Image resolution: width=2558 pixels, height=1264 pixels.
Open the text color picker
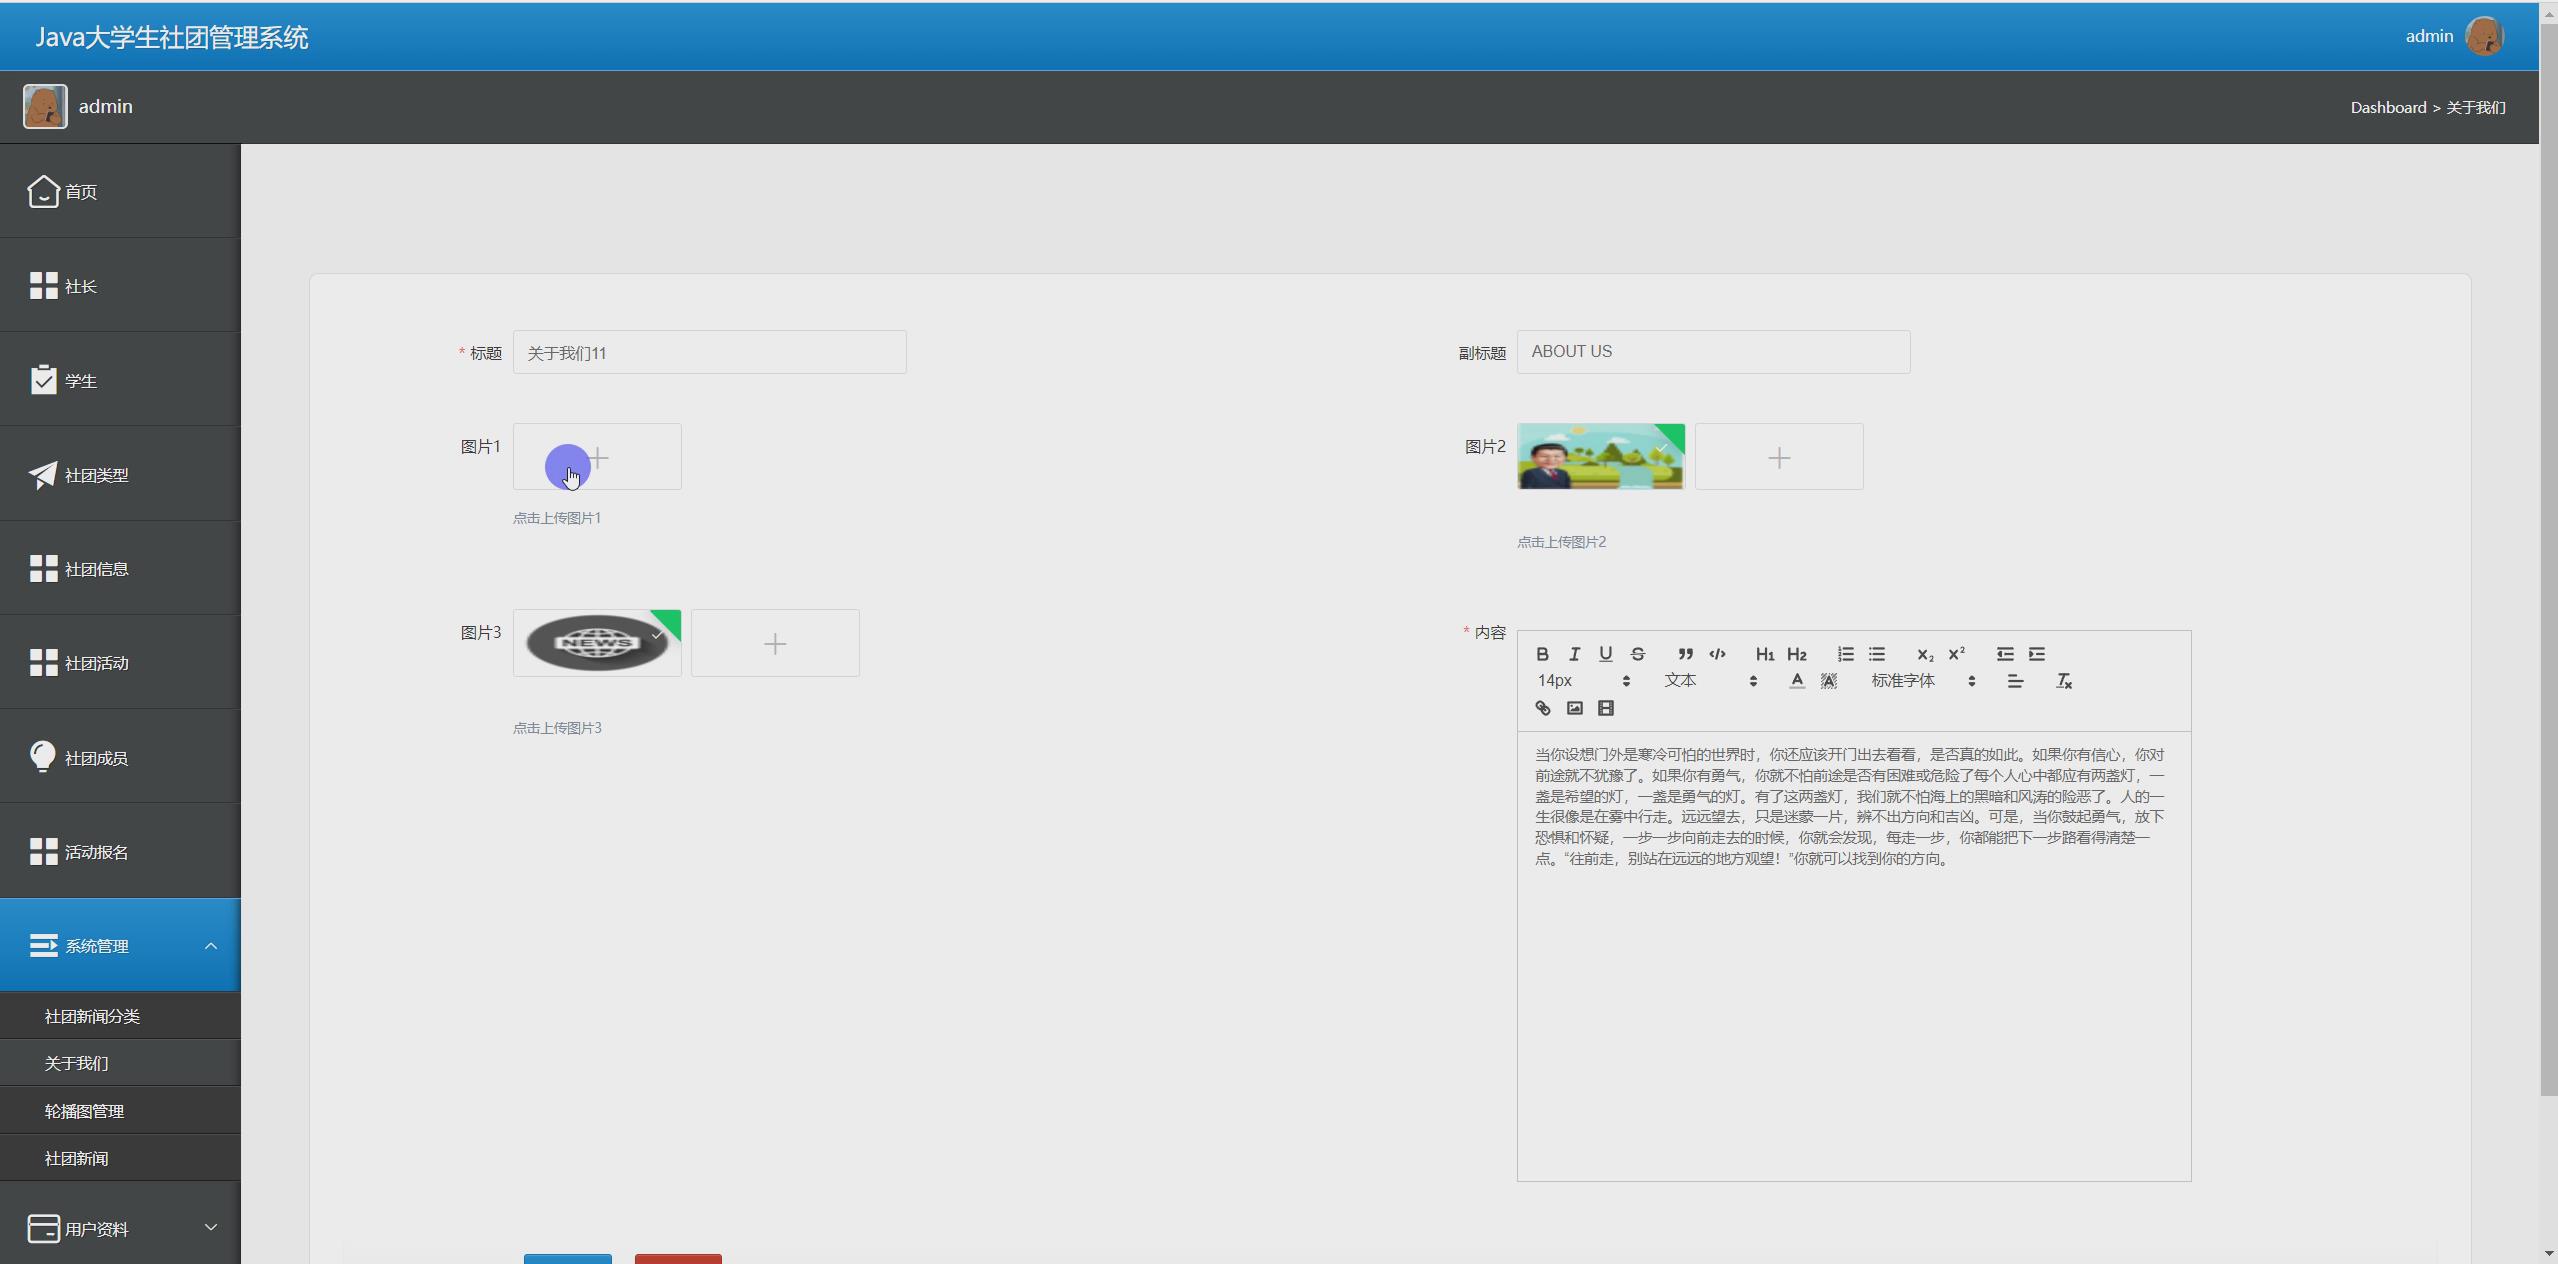(1796, 681)
